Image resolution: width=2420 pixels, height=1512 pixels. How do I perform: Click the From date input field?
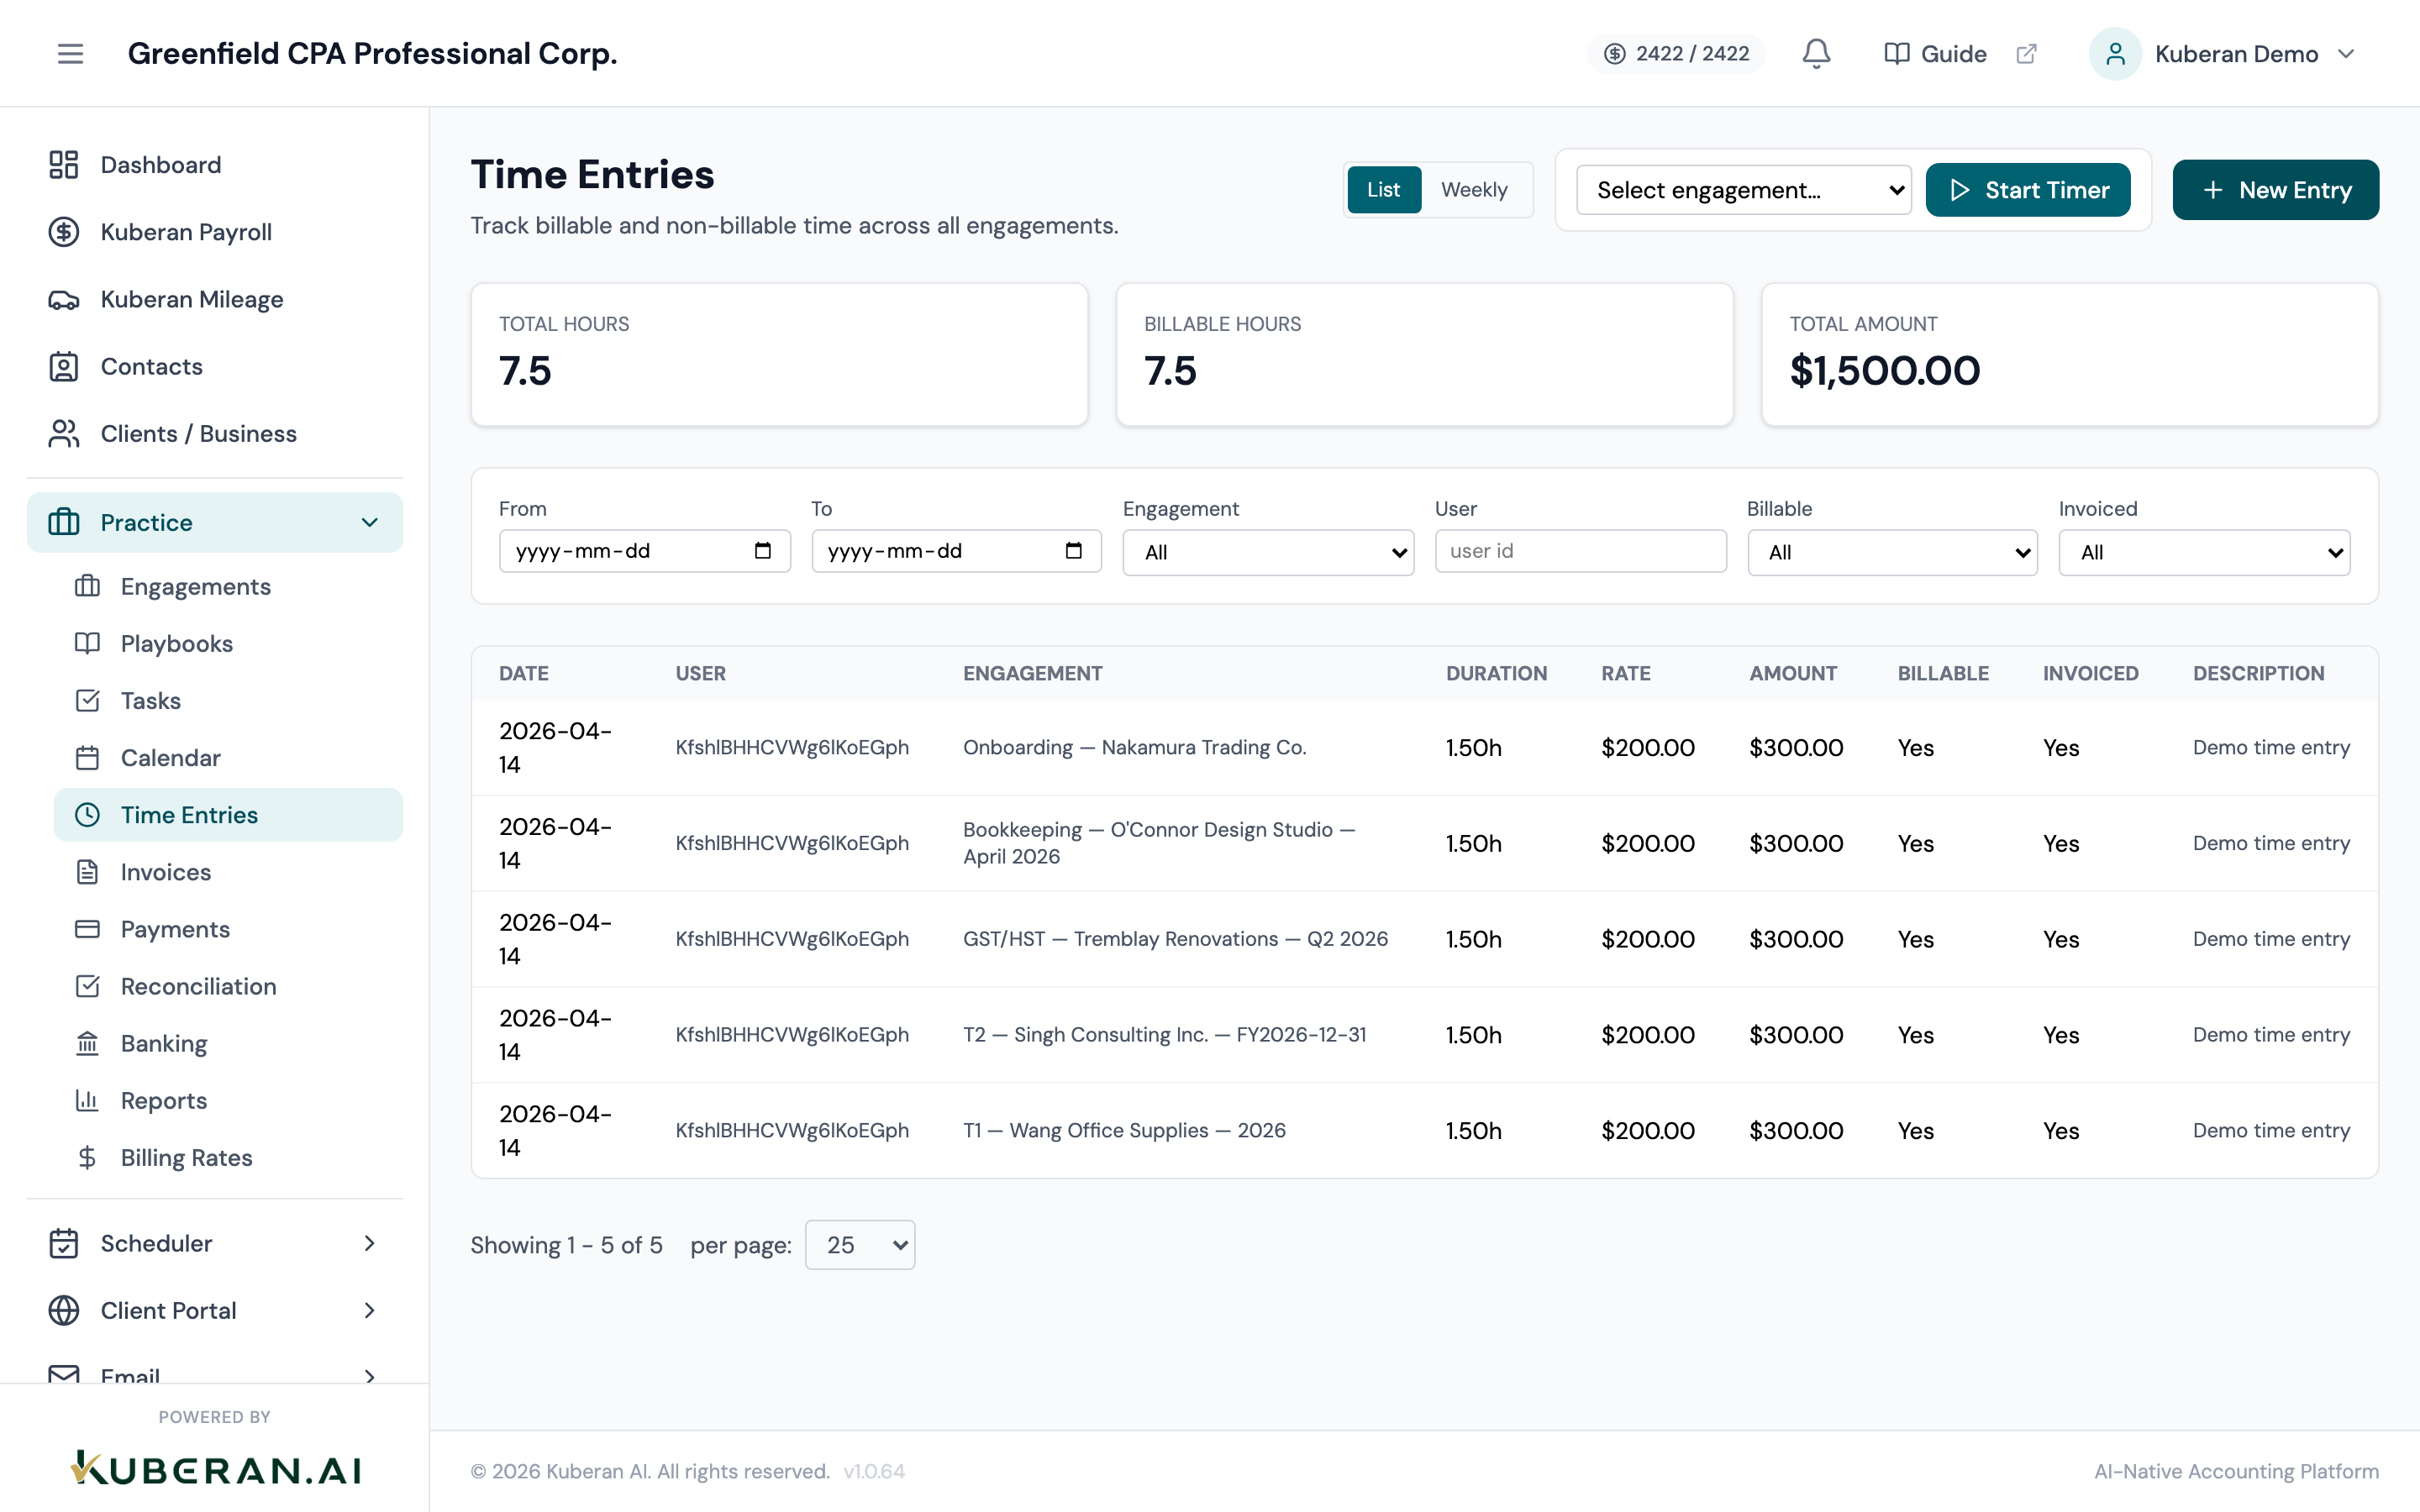tap(644, 551)
